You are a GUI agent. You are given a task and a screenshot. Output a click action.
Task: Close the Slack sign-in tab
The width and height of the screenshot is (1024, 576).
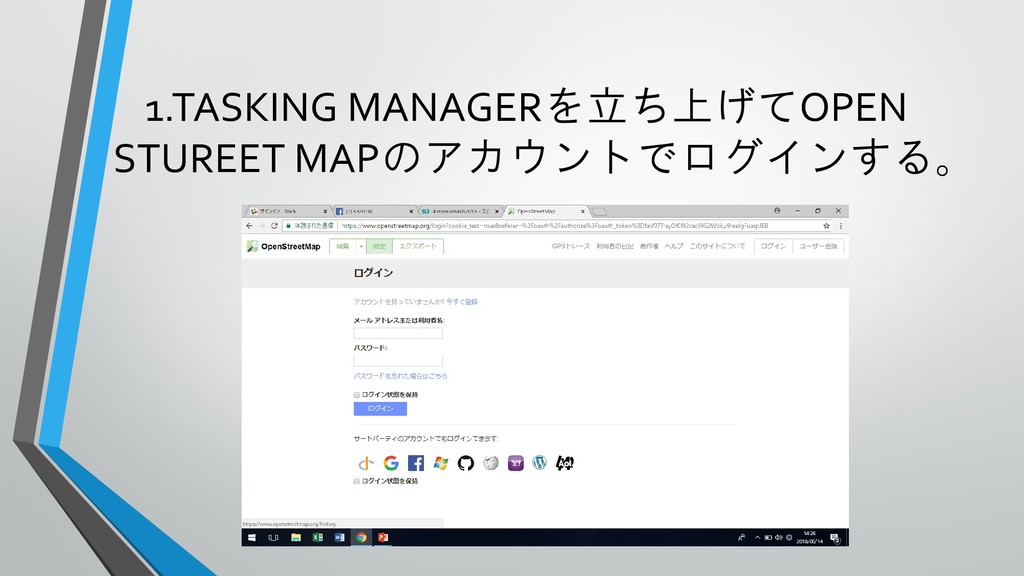[x=325, y=212]
